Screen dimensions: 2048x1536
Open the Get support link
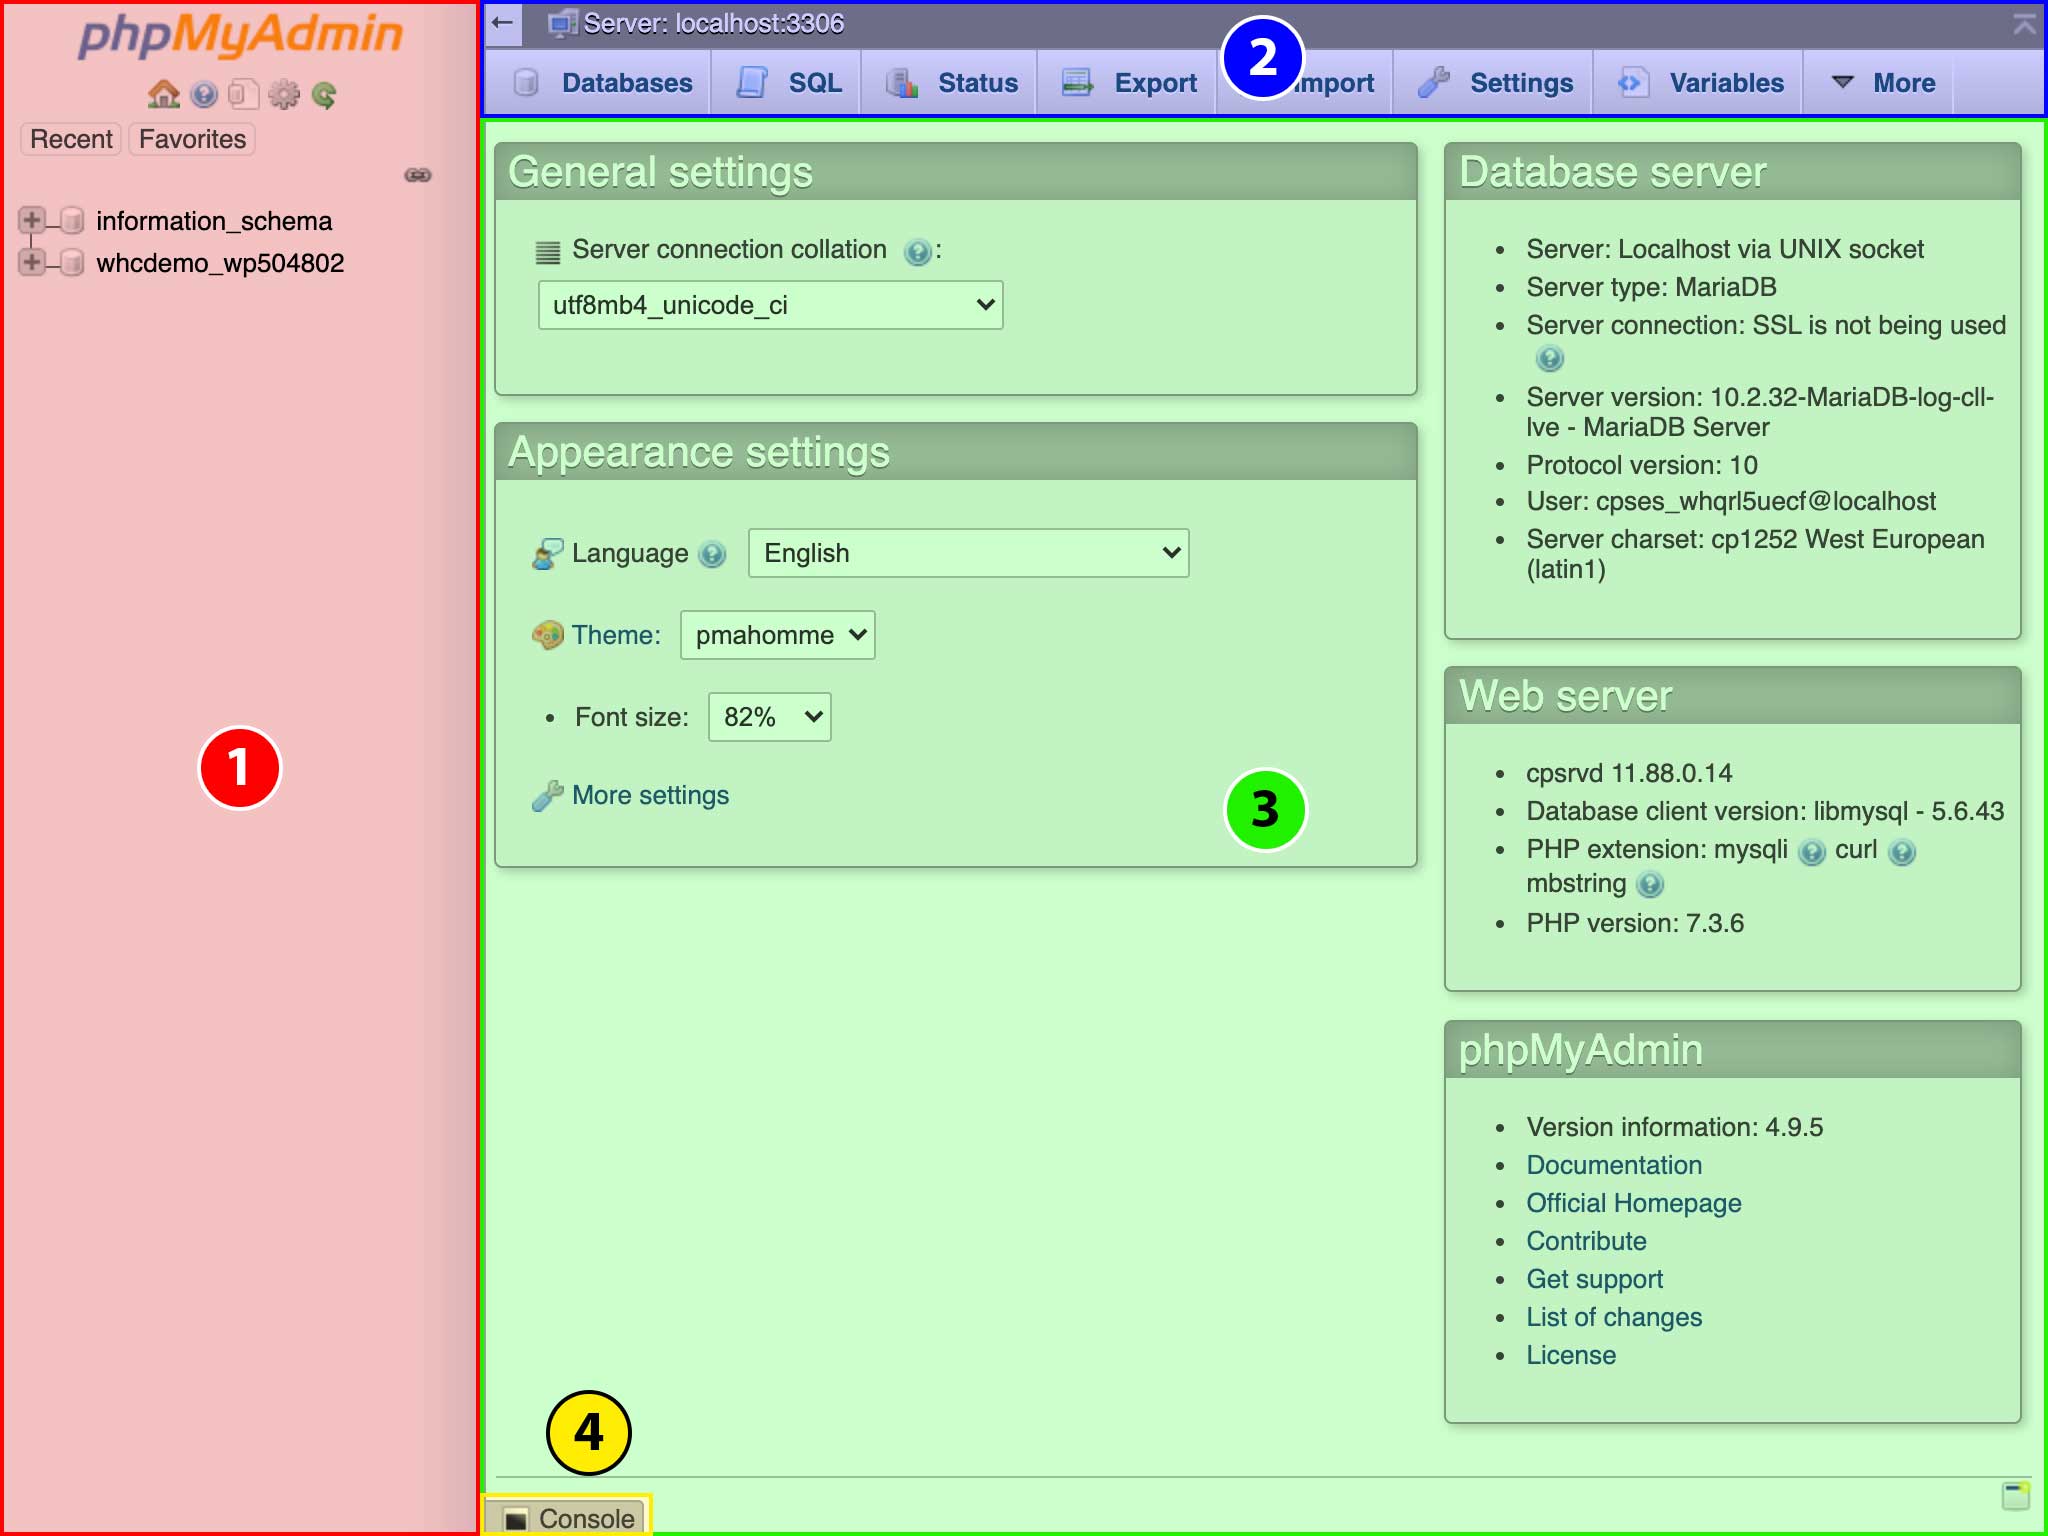click(x=1594, y=1279)
